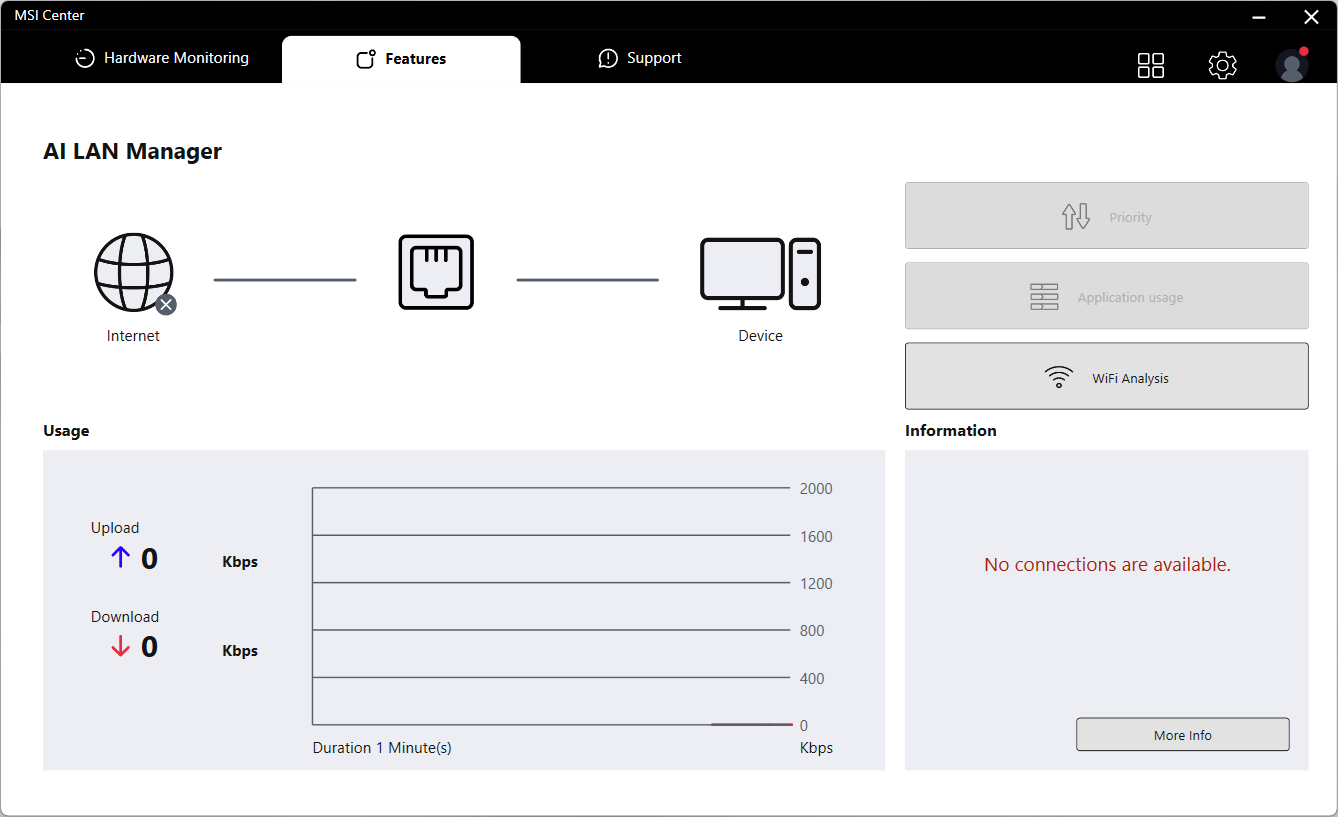The height and width of the screenshot is (817, 1338).
Task: Click the Application usage list icon
Action: tap(1044, 297)
